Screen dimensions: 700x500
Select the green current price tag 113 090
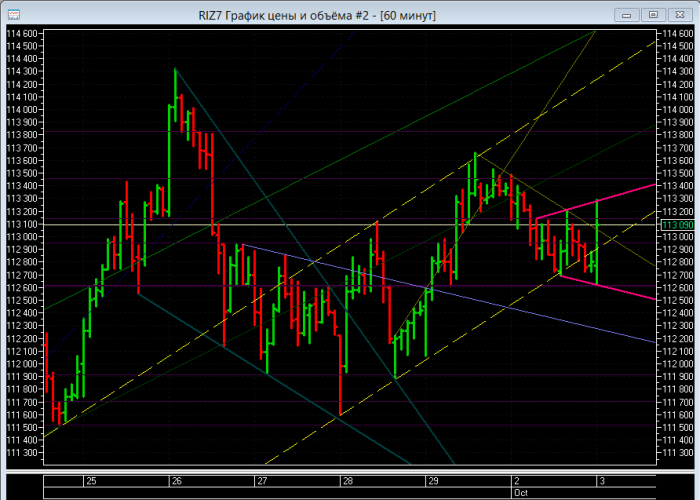[677, 225]
